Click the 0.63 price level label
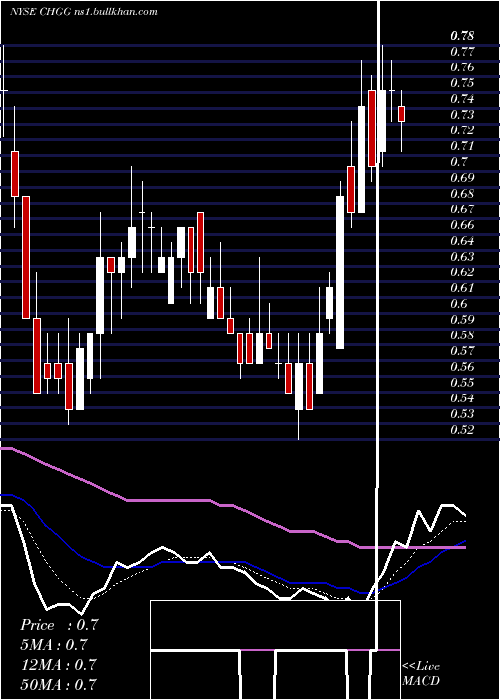The width and height of the screenshot is (500, 700). point(462,257)
